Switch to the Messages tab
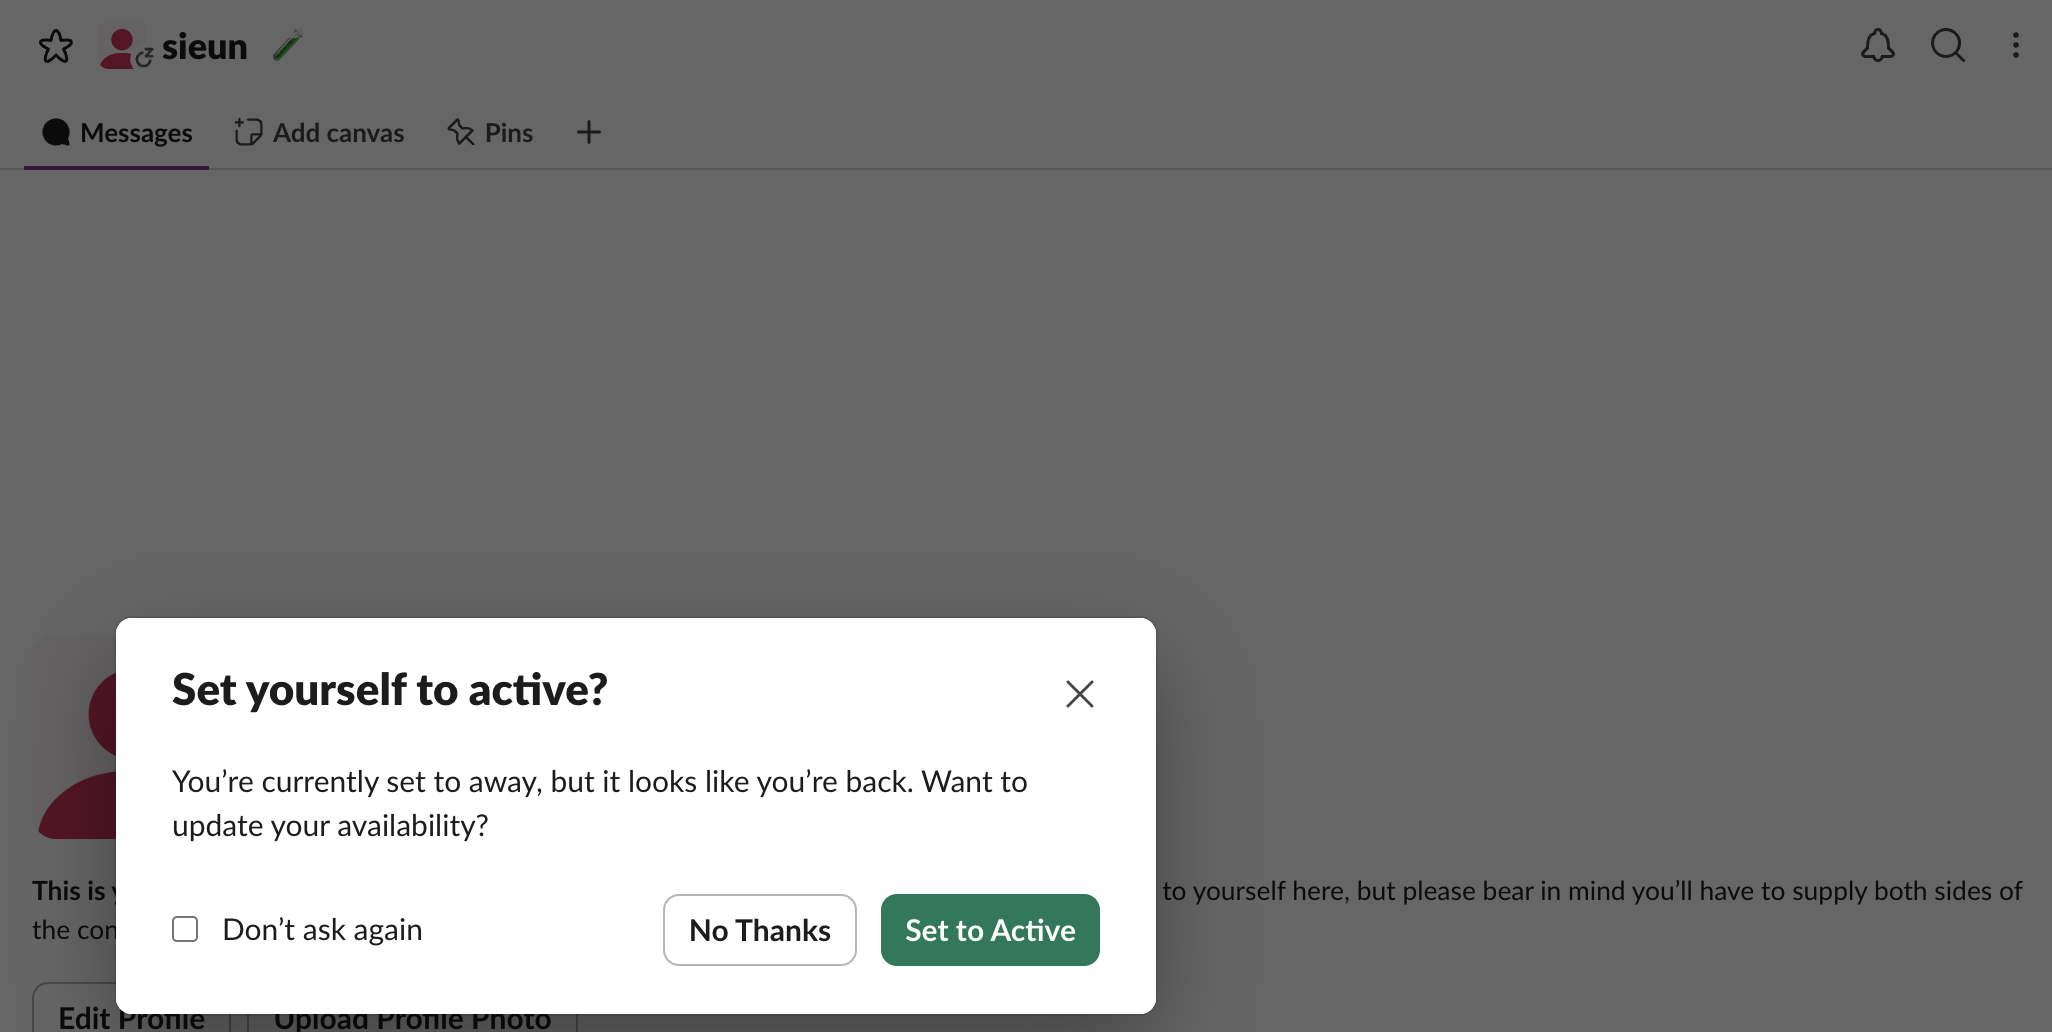The height and width of the screenshot is (1032, 2052). tap(117, 132)
